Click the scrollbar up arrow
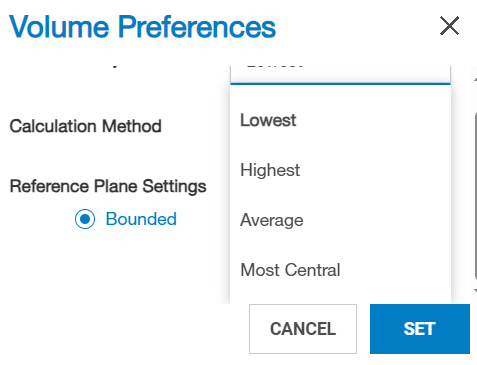 476,79
